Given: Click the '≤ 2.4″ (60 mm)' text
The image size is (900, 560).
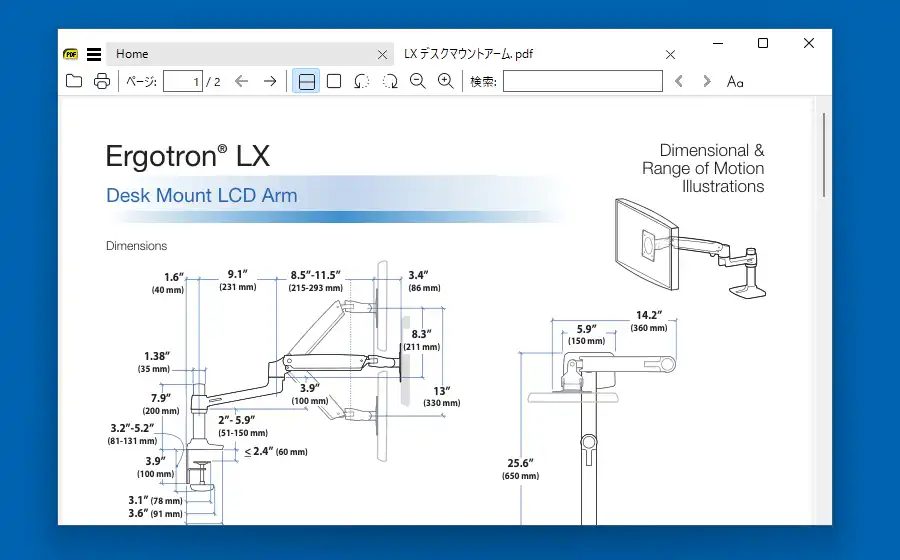Looking at the screenshot, I should [276, 452].
